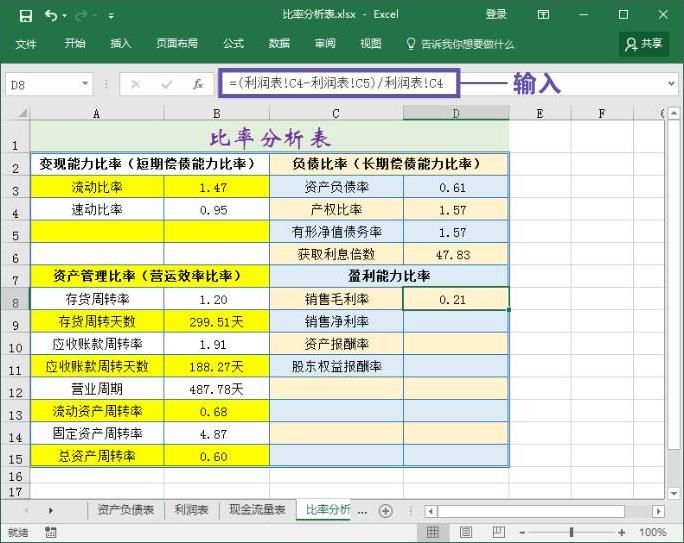Click the 登录 sign-in button
684x543 pixels.
point(496,14)
